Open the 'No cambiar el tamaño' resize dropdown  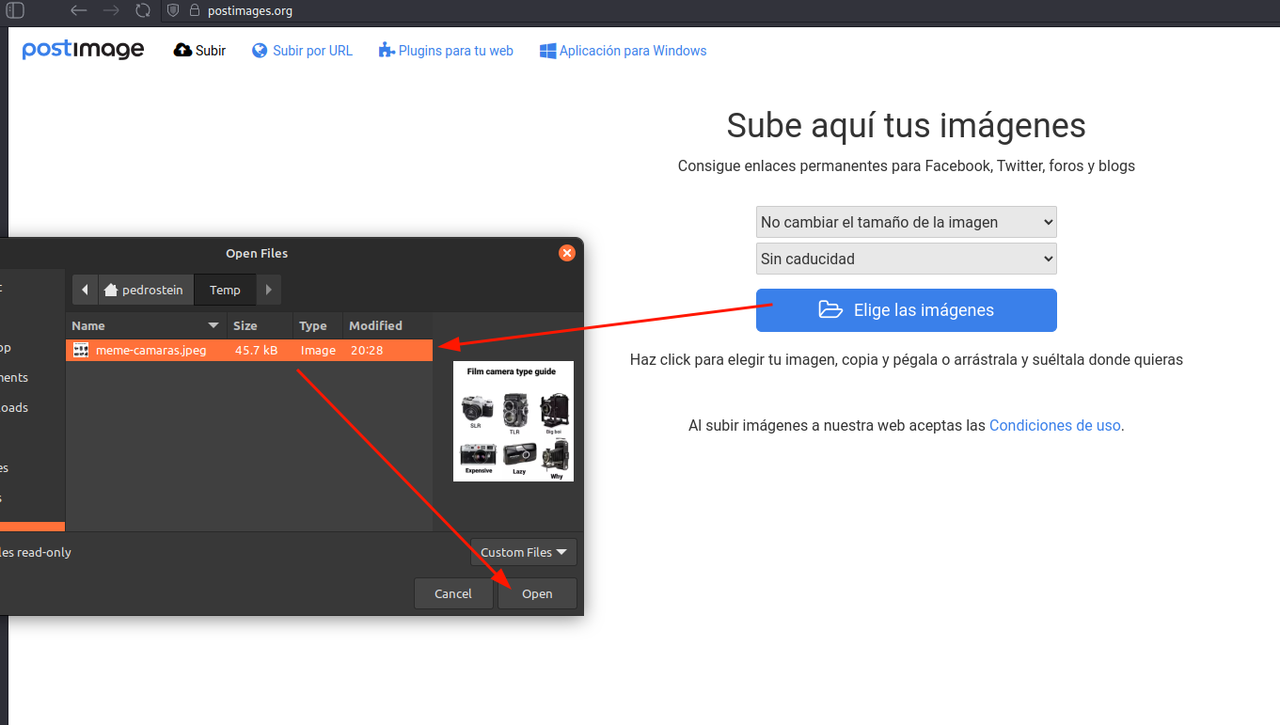click(x=905, y=221)
